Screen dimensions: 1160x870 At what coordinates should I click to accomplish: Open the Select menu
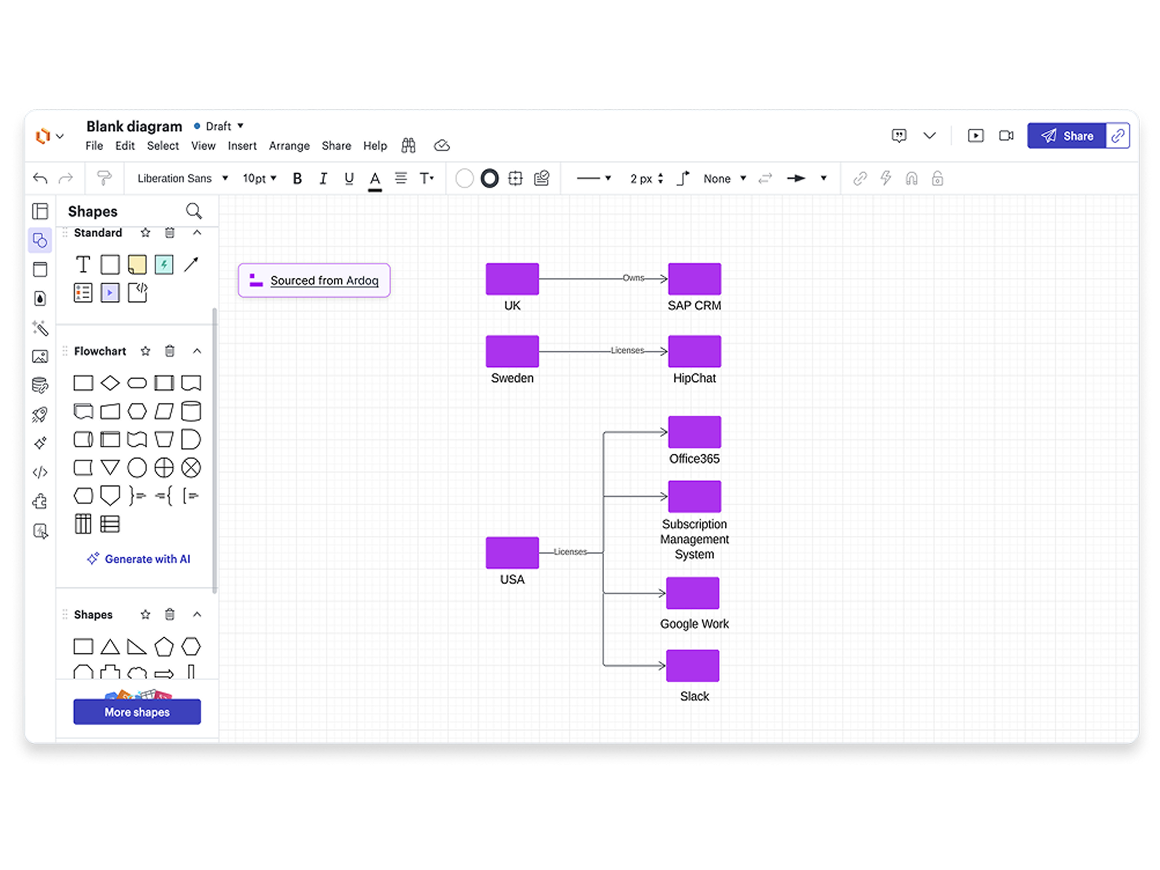(163, 146)
